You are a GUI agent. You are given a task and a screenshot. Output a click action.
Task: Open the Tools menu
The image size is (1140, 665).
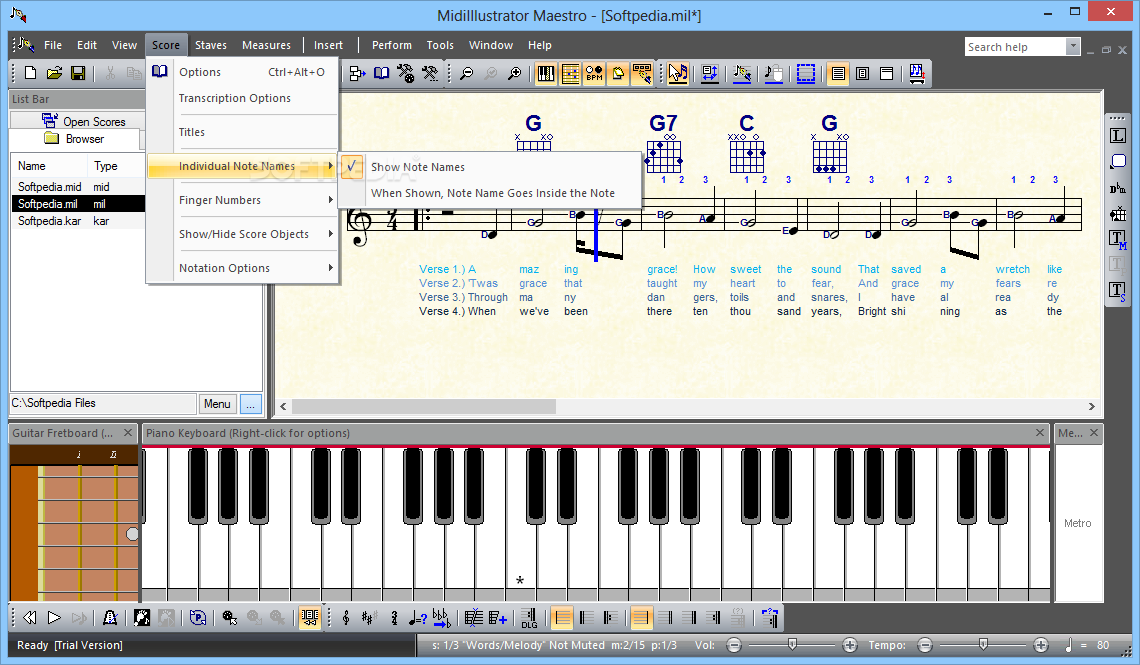(440, 45)
